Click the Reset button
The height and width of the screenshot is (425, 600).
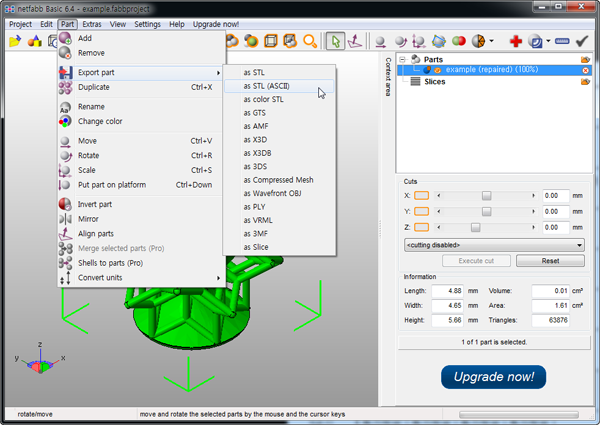pos(550,261)
